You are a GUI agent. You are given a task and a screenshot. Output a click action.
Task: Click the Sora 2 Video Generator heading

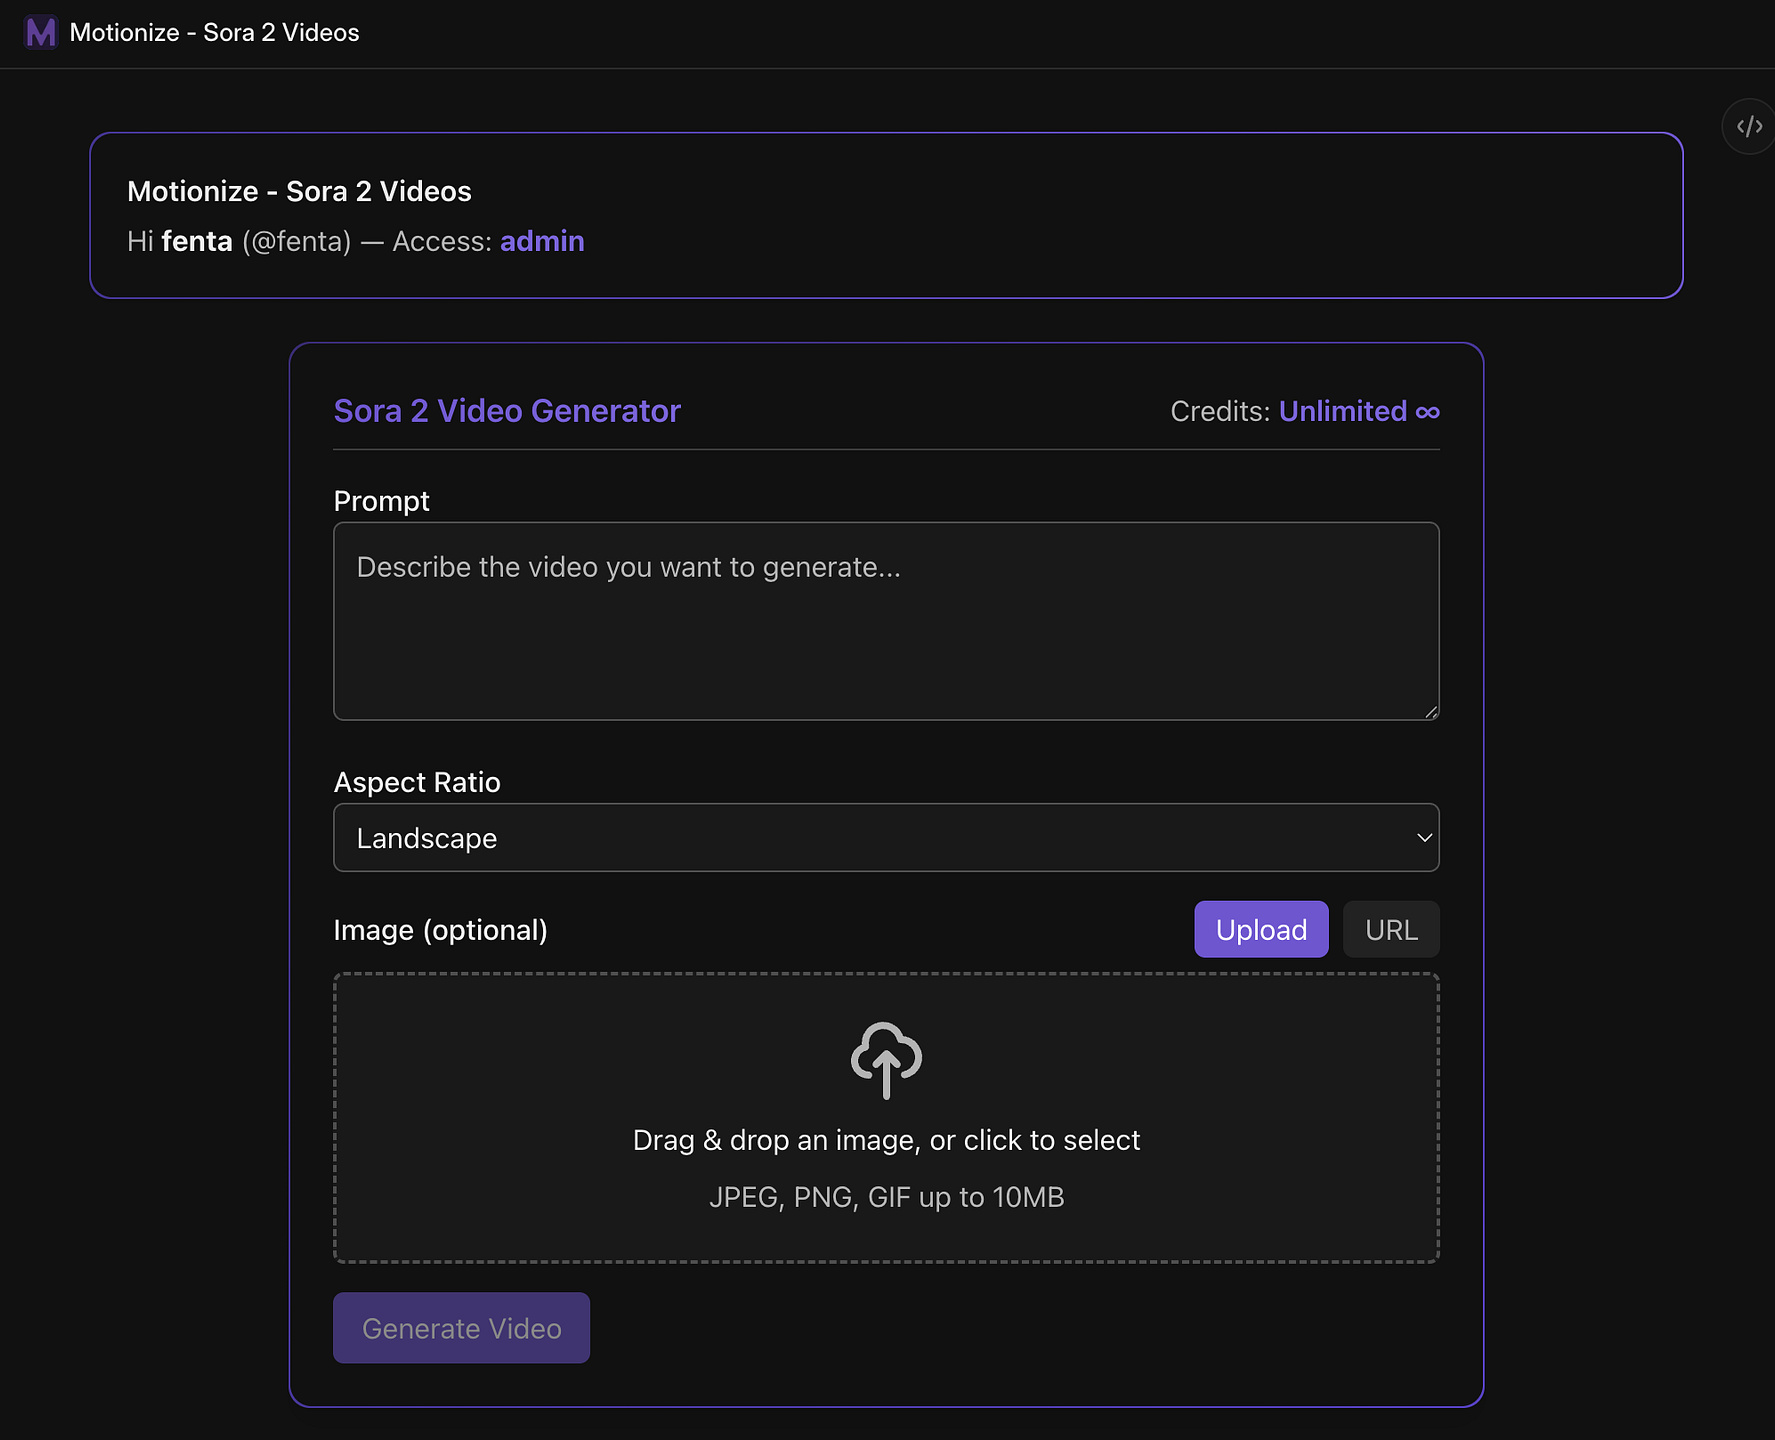(507, 411)
